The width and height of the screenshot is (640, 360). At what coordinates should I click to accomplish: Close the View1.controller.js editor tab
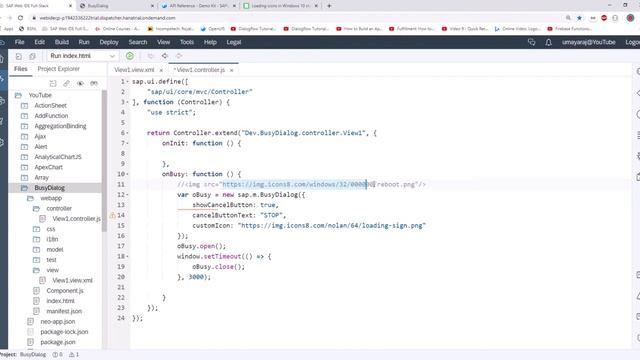tap(231, 70)
